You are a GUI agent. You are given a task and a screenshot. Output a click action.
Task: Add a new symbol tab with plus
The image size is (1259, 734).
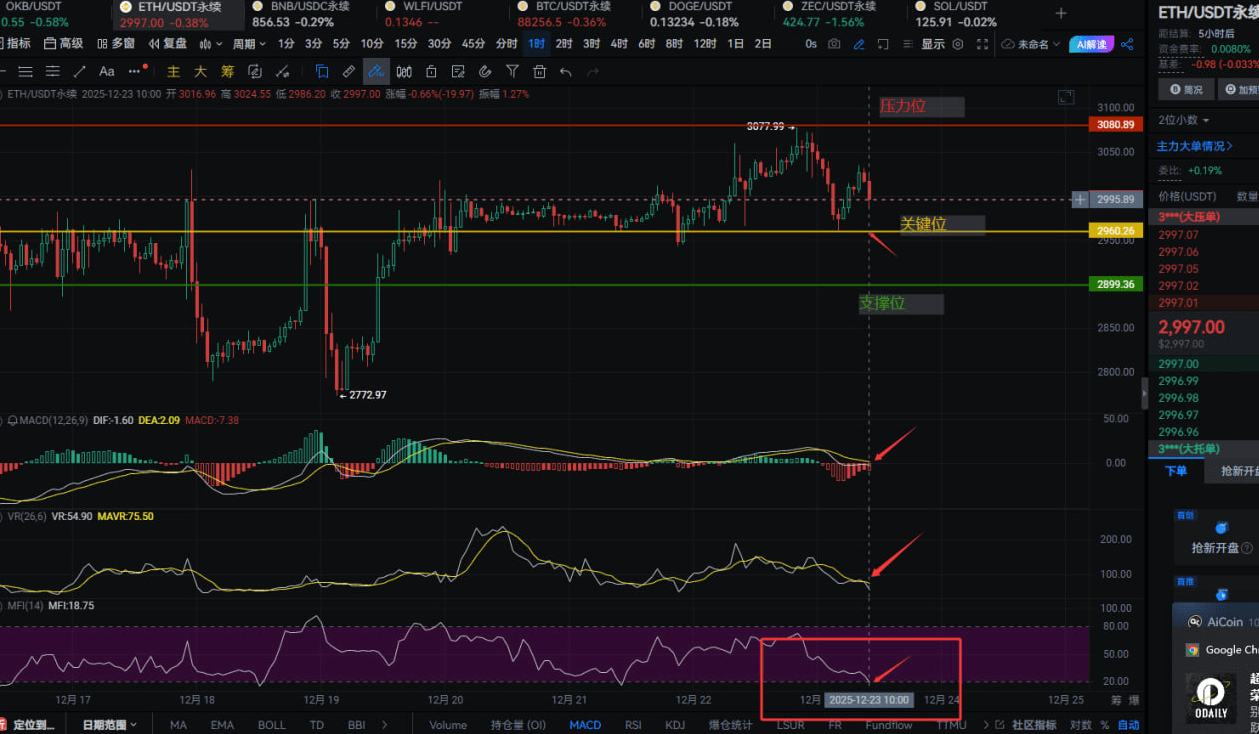1061,13
